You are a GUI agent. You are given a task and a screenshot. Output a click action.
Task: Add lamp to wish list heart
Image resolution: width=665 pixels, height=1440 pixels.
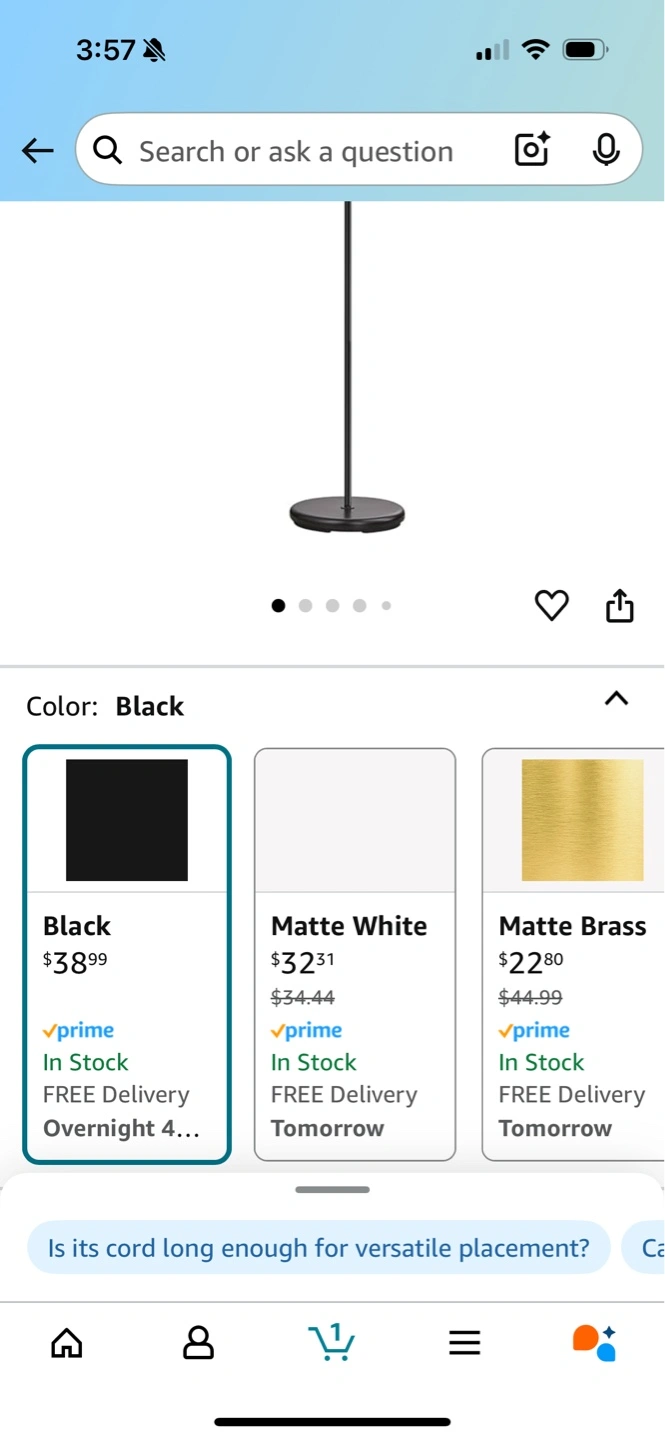coord(551,605)
